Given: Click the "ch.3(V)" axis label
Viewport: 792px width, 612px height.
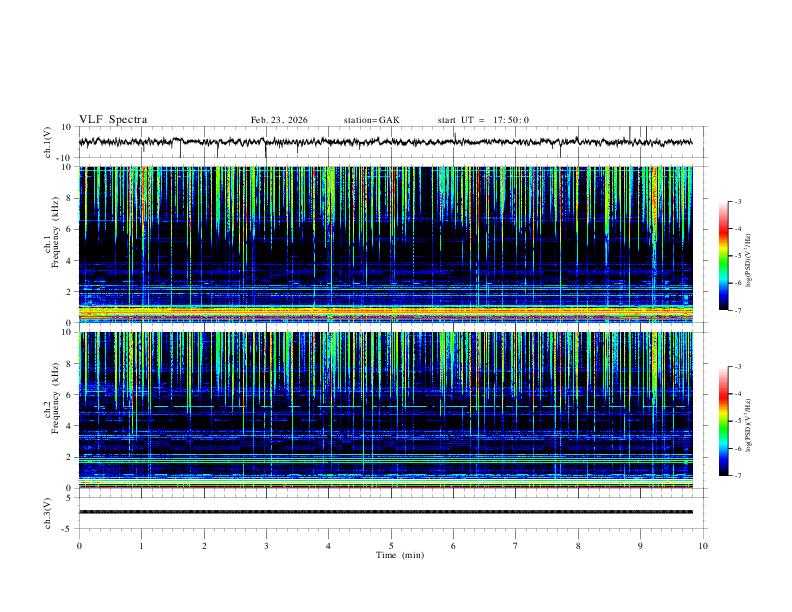Looking at the screenshot, I should (48, 514).
